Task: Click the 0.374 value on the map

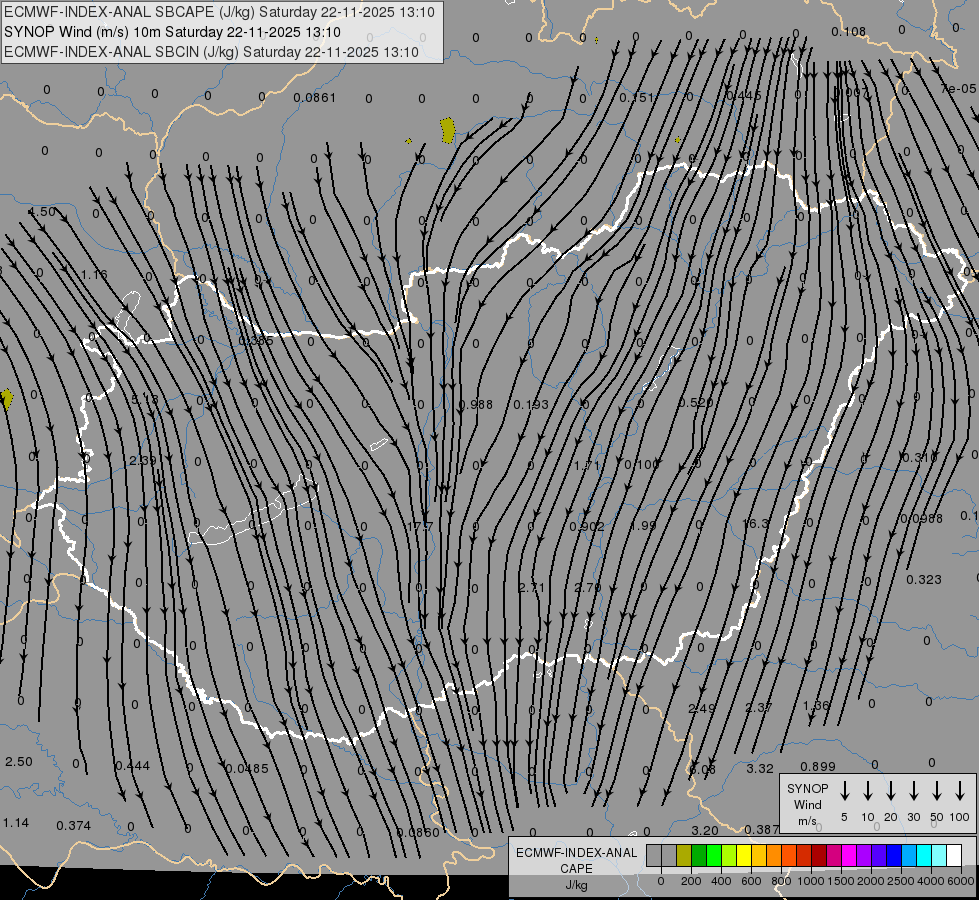Action: click(74, 826)
